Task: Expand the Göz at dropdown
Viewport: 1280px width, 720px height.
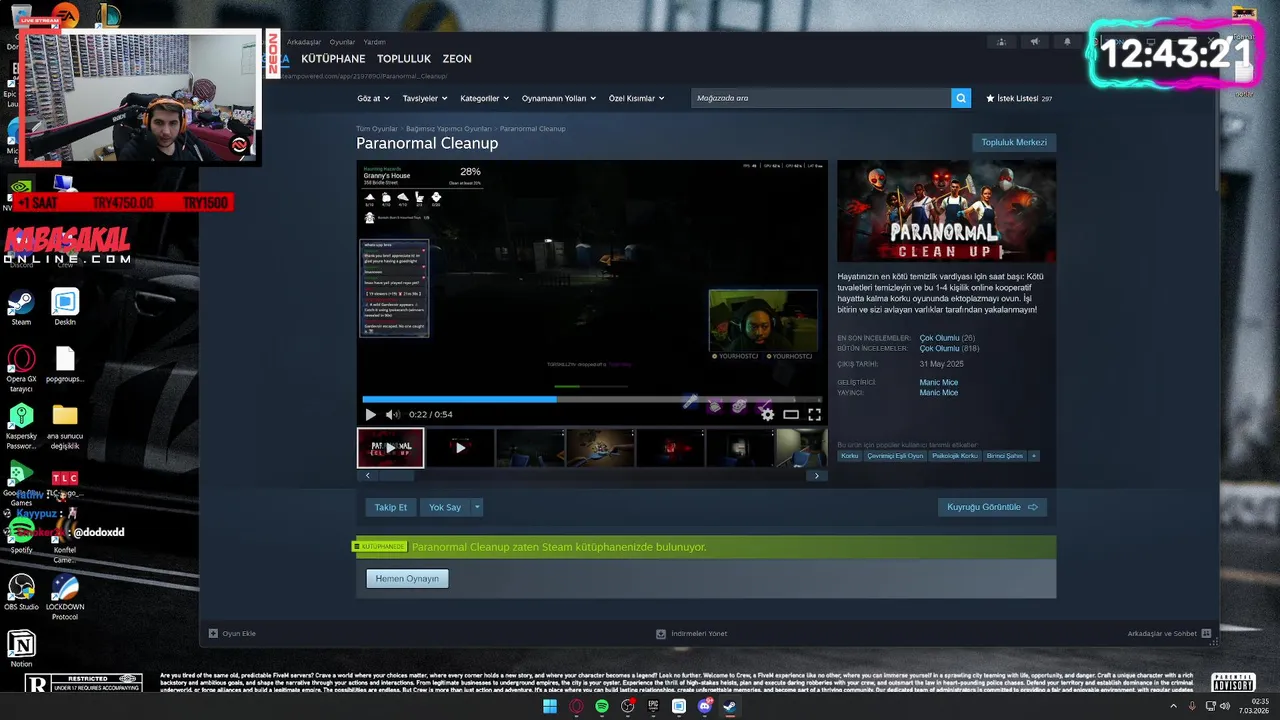Action: pos(372,98)
